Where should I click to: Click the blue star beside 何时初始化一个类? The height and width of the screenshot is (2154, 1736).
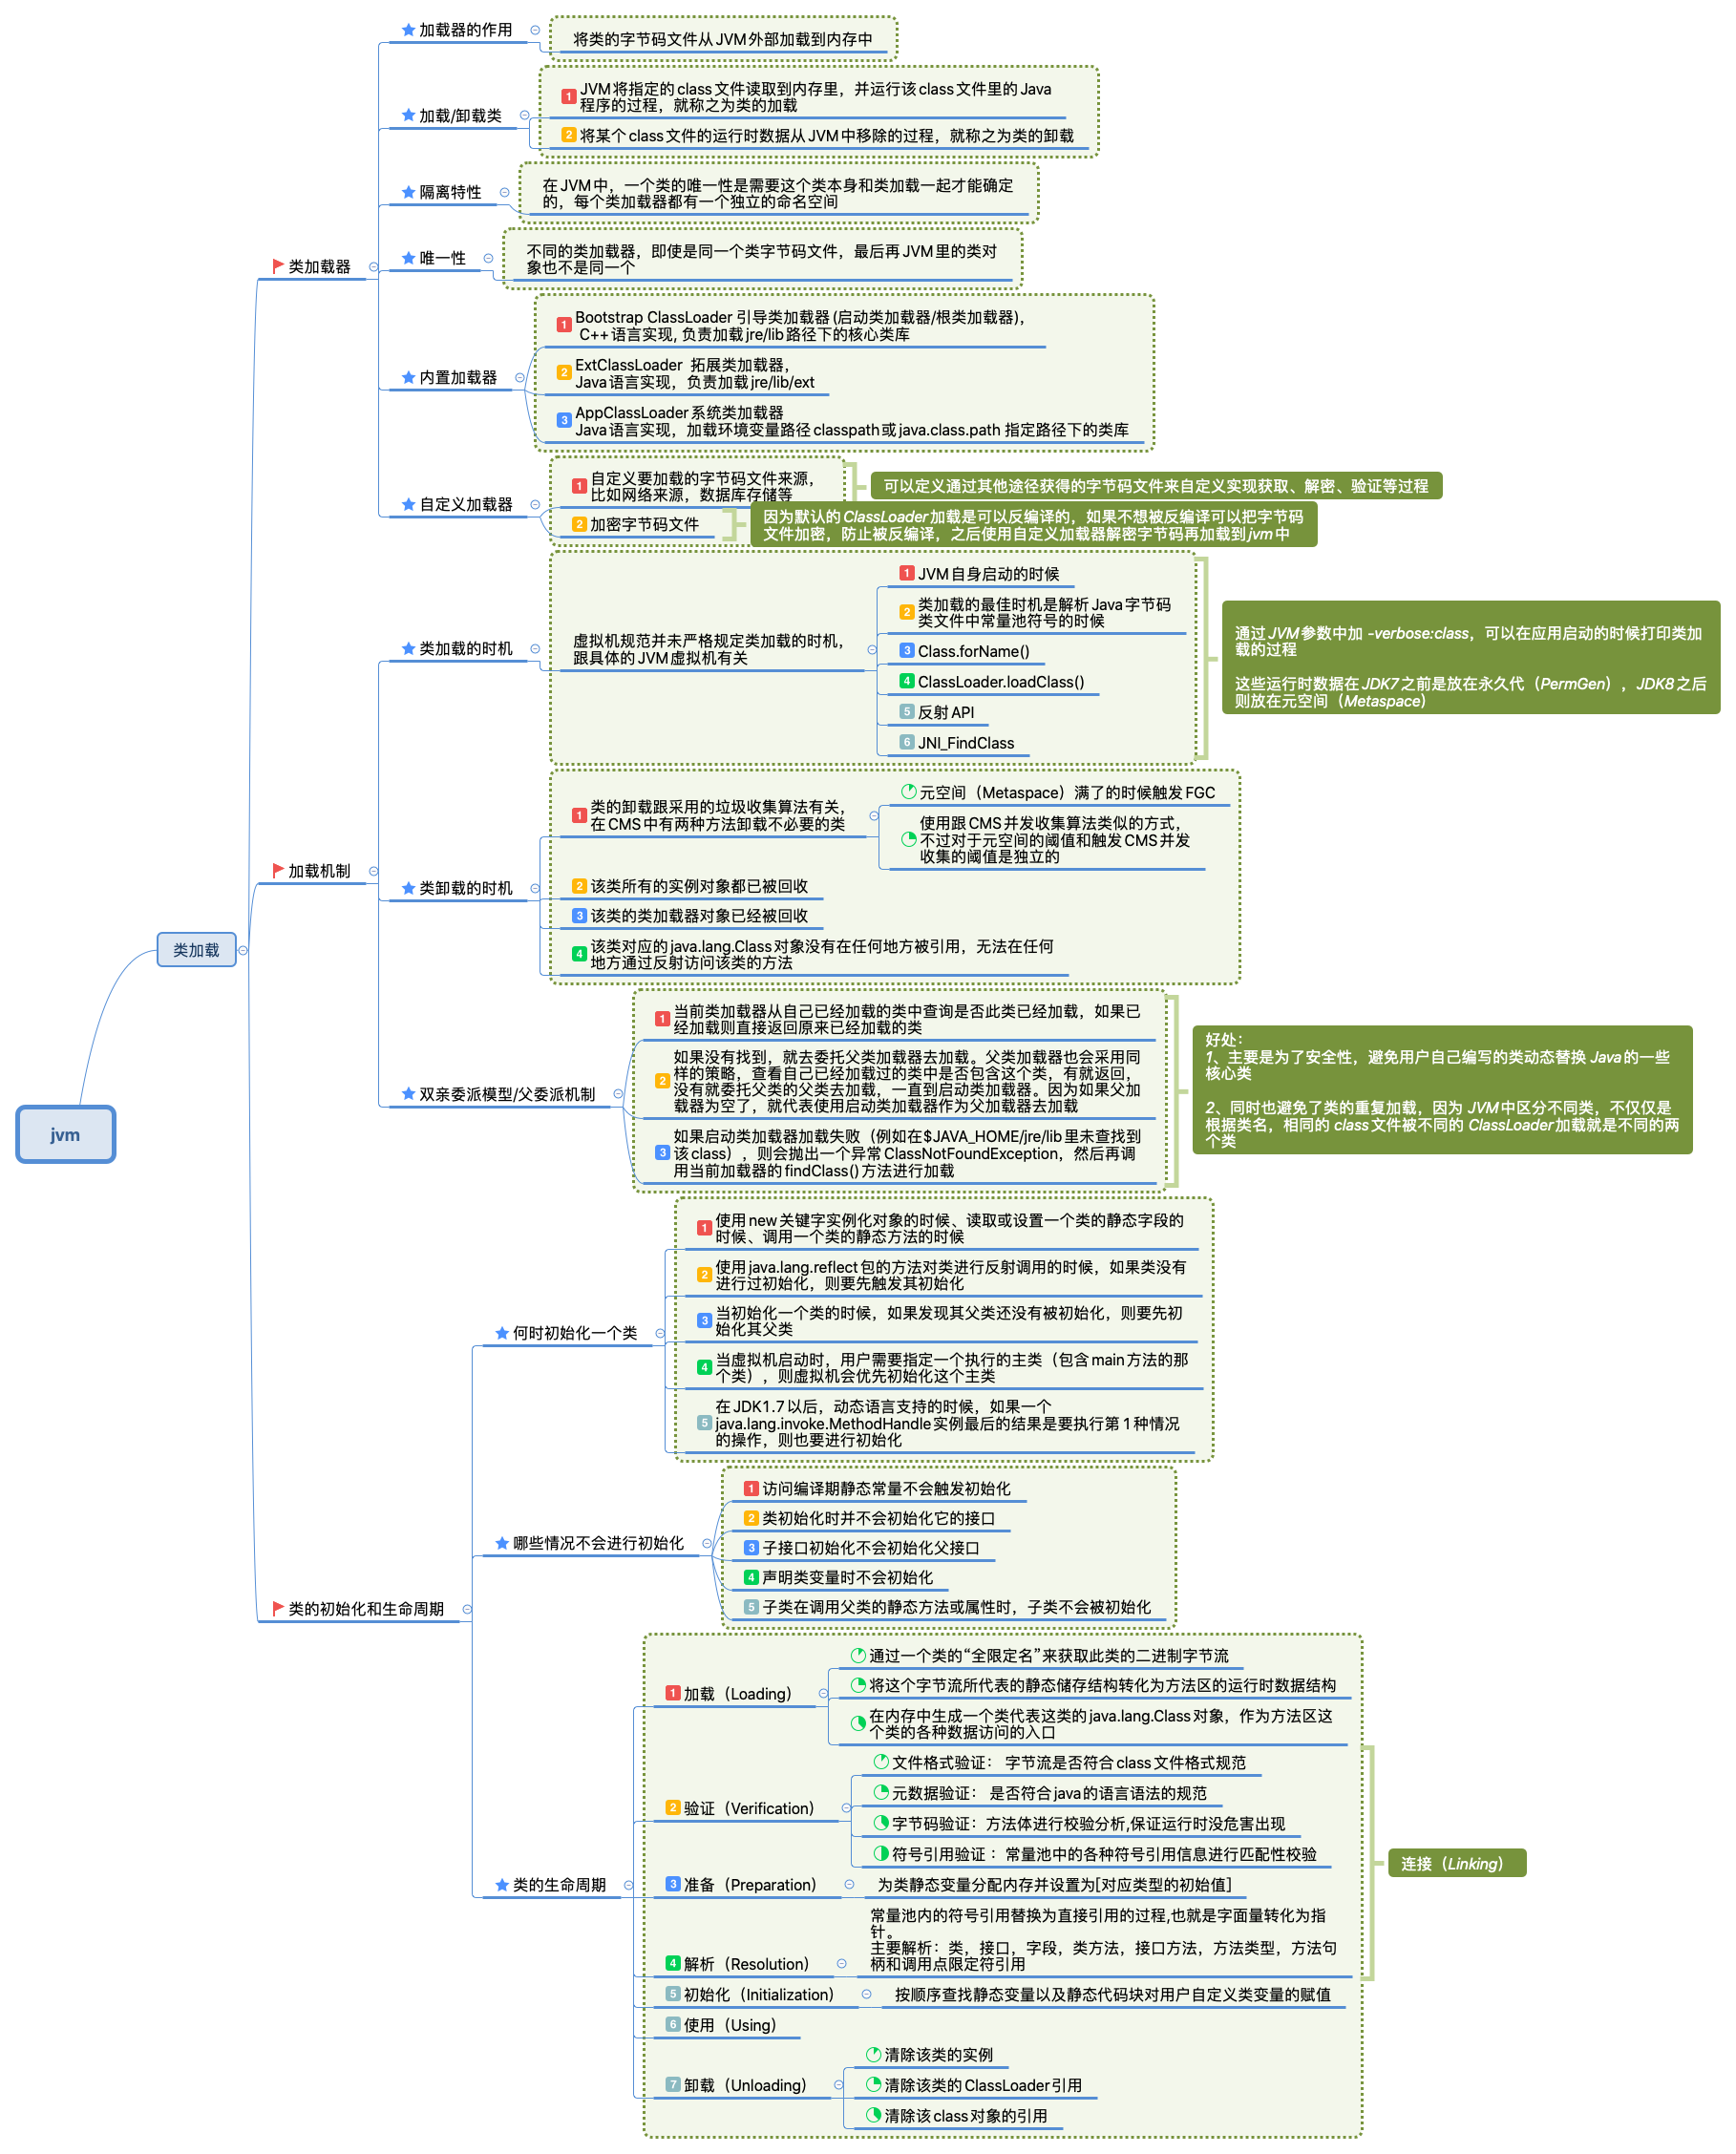coord(502,1333)
